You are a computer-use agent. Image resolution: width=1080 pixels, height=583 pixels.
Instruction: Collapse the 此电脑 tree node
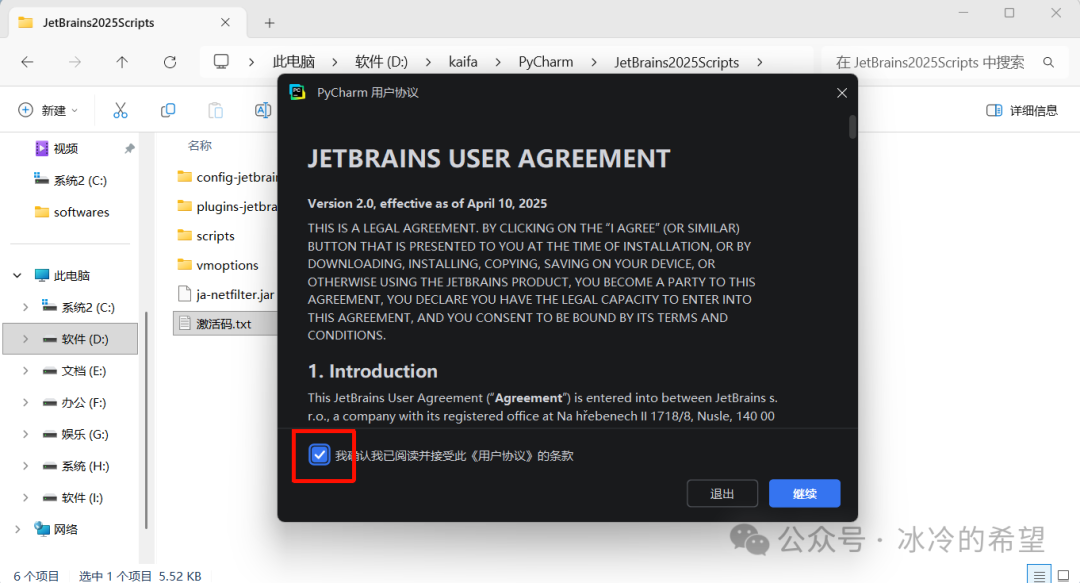pos(17,275)
